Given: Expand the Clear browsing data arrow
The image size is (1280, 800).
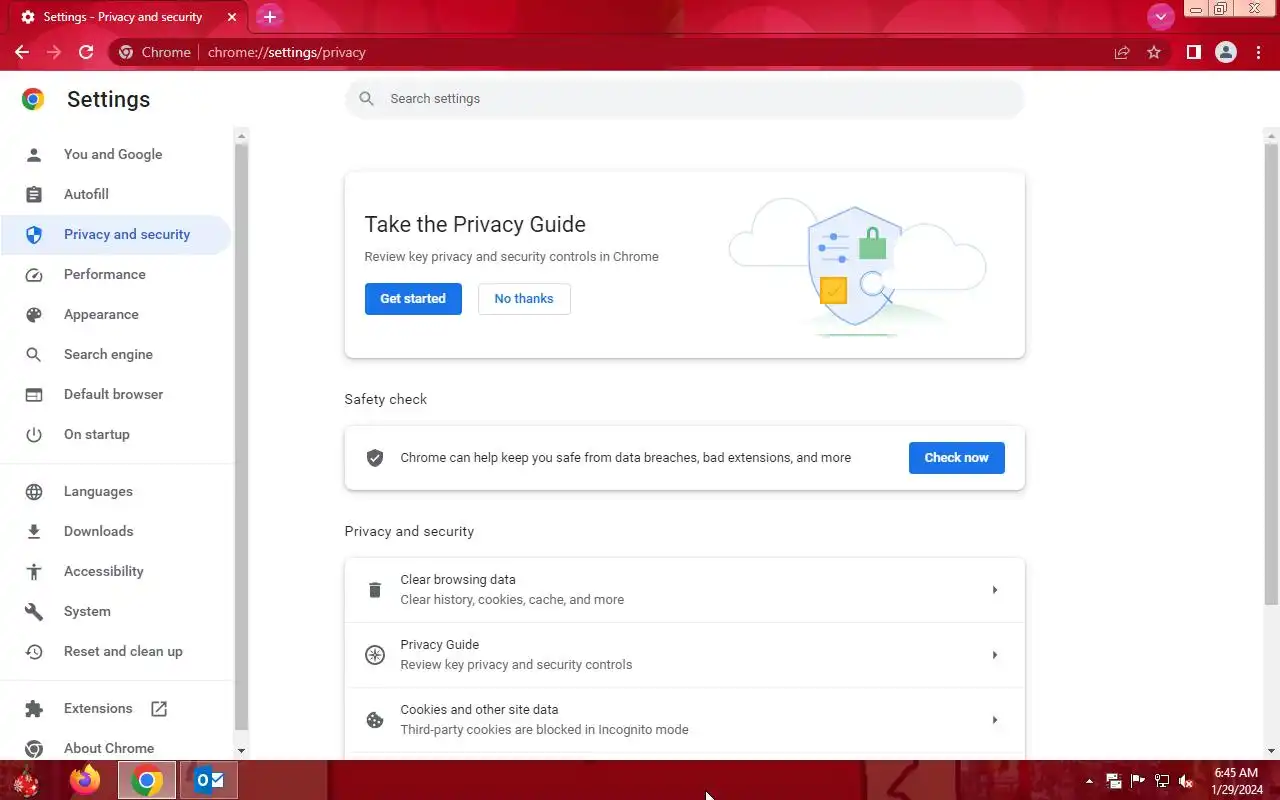Looking at the screenshot, I should 994,590.
